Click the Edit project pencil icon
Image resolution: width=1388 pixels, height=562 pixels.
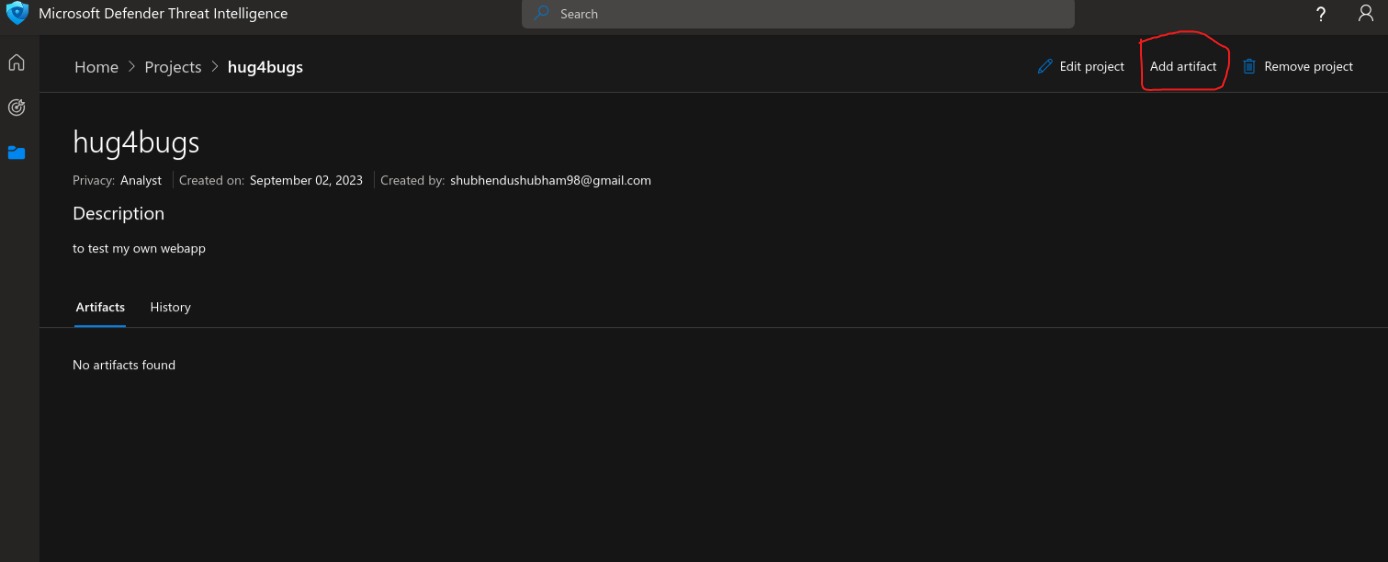[1045, 67]
